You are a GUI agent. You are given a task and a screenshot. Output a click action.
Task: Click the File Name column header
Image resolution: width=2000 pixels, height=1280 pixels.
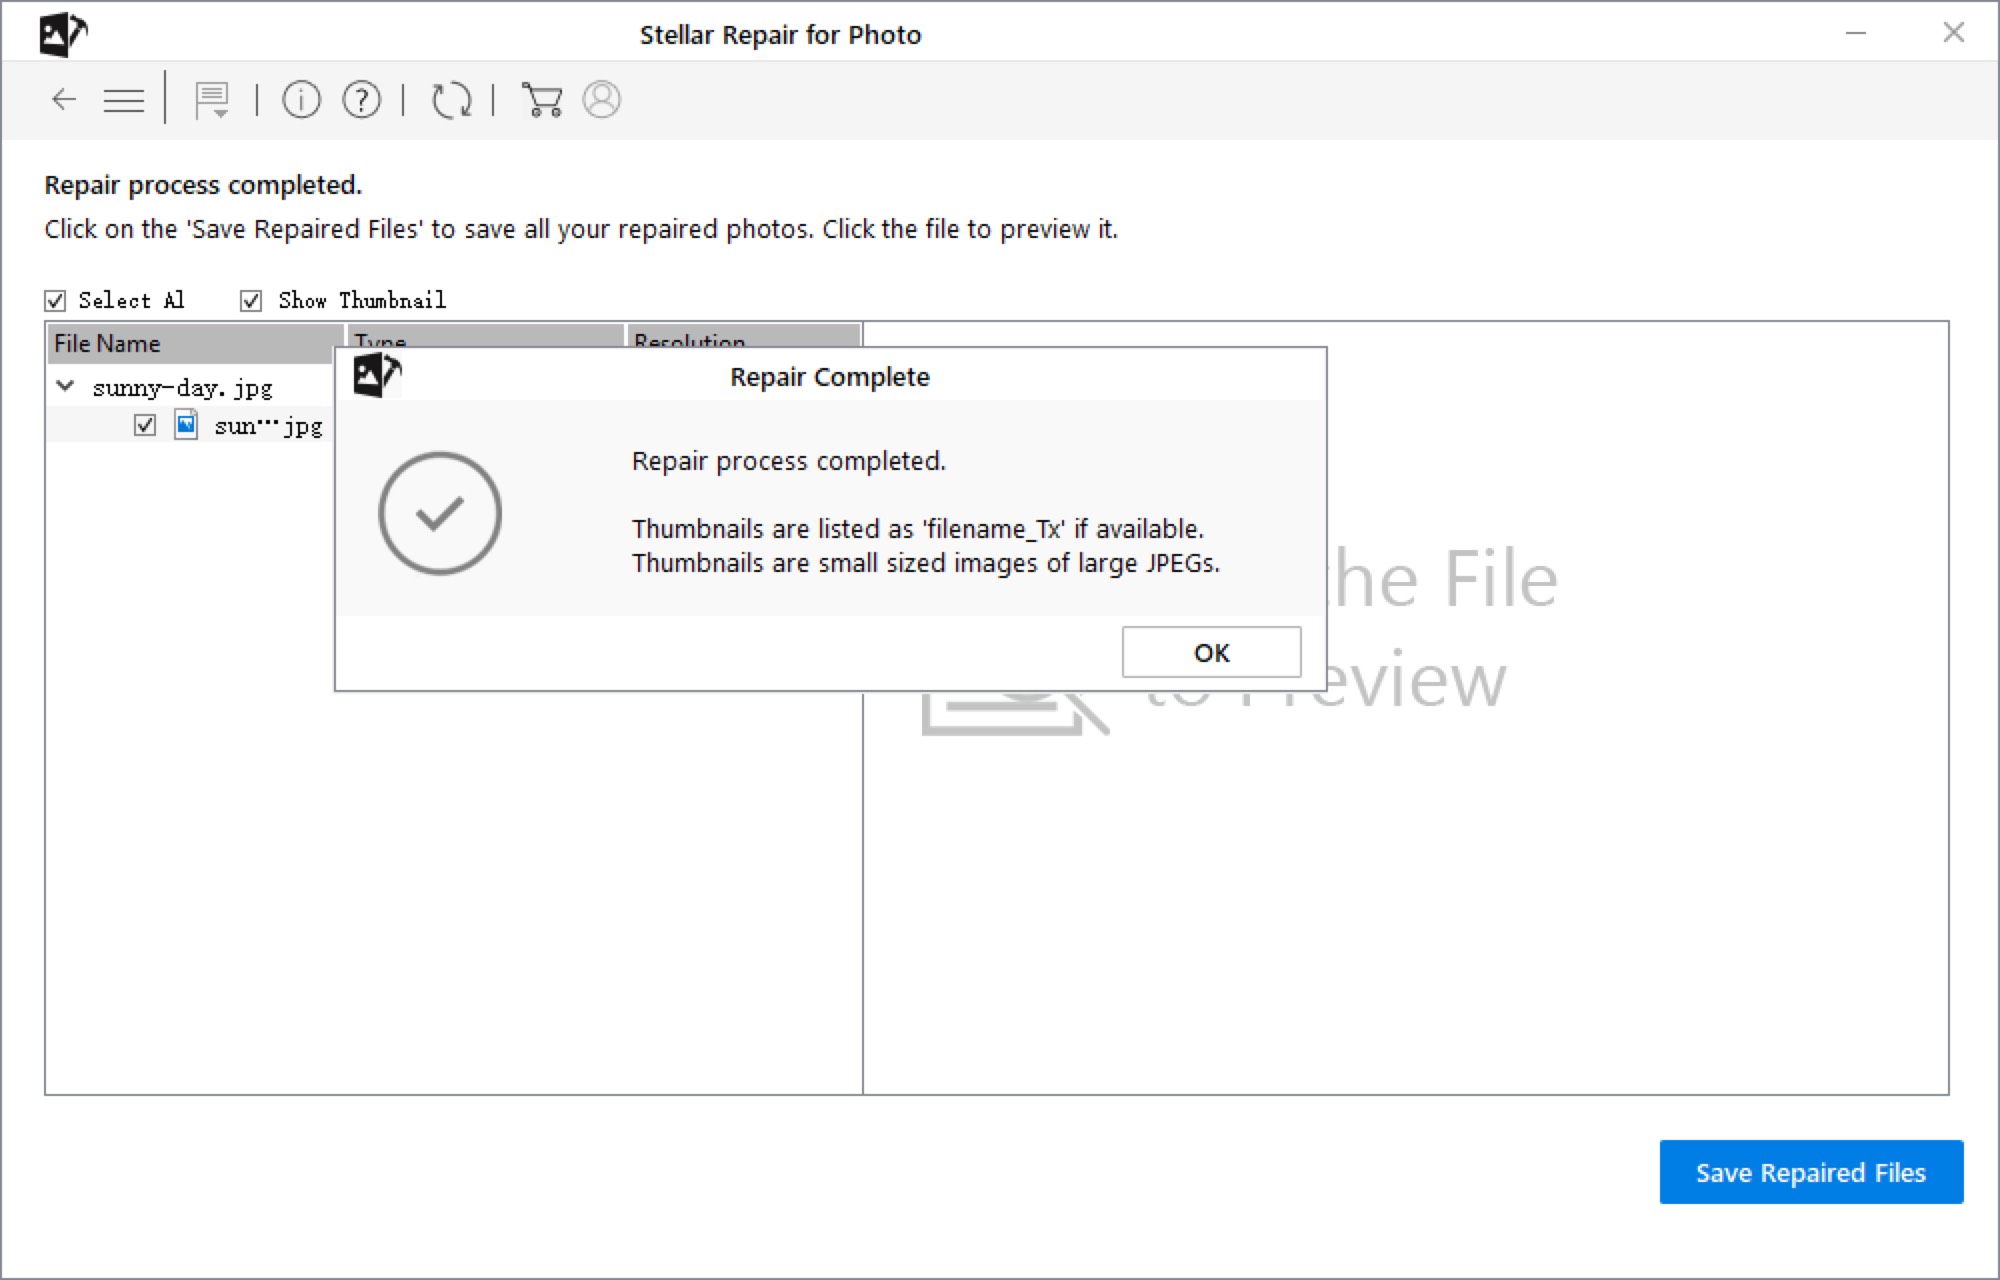click(x=190, y=341)
